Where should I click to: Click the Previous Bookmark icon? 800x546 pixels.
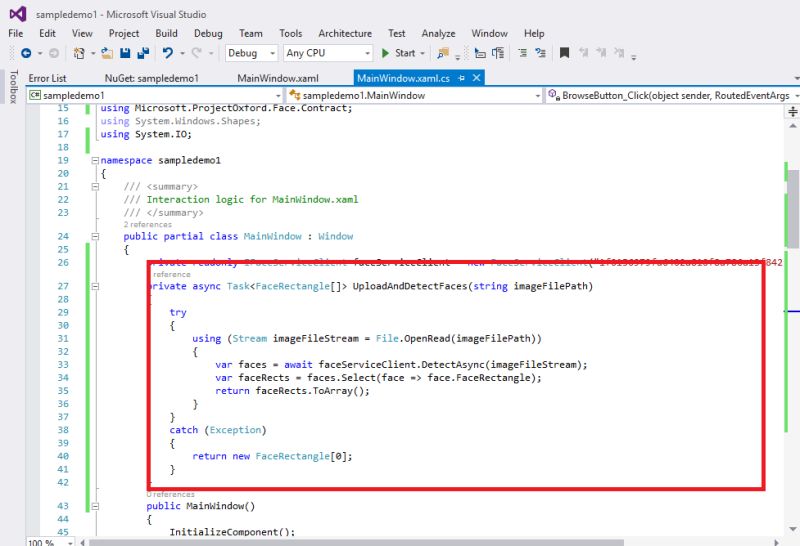[x=584, y=53]
